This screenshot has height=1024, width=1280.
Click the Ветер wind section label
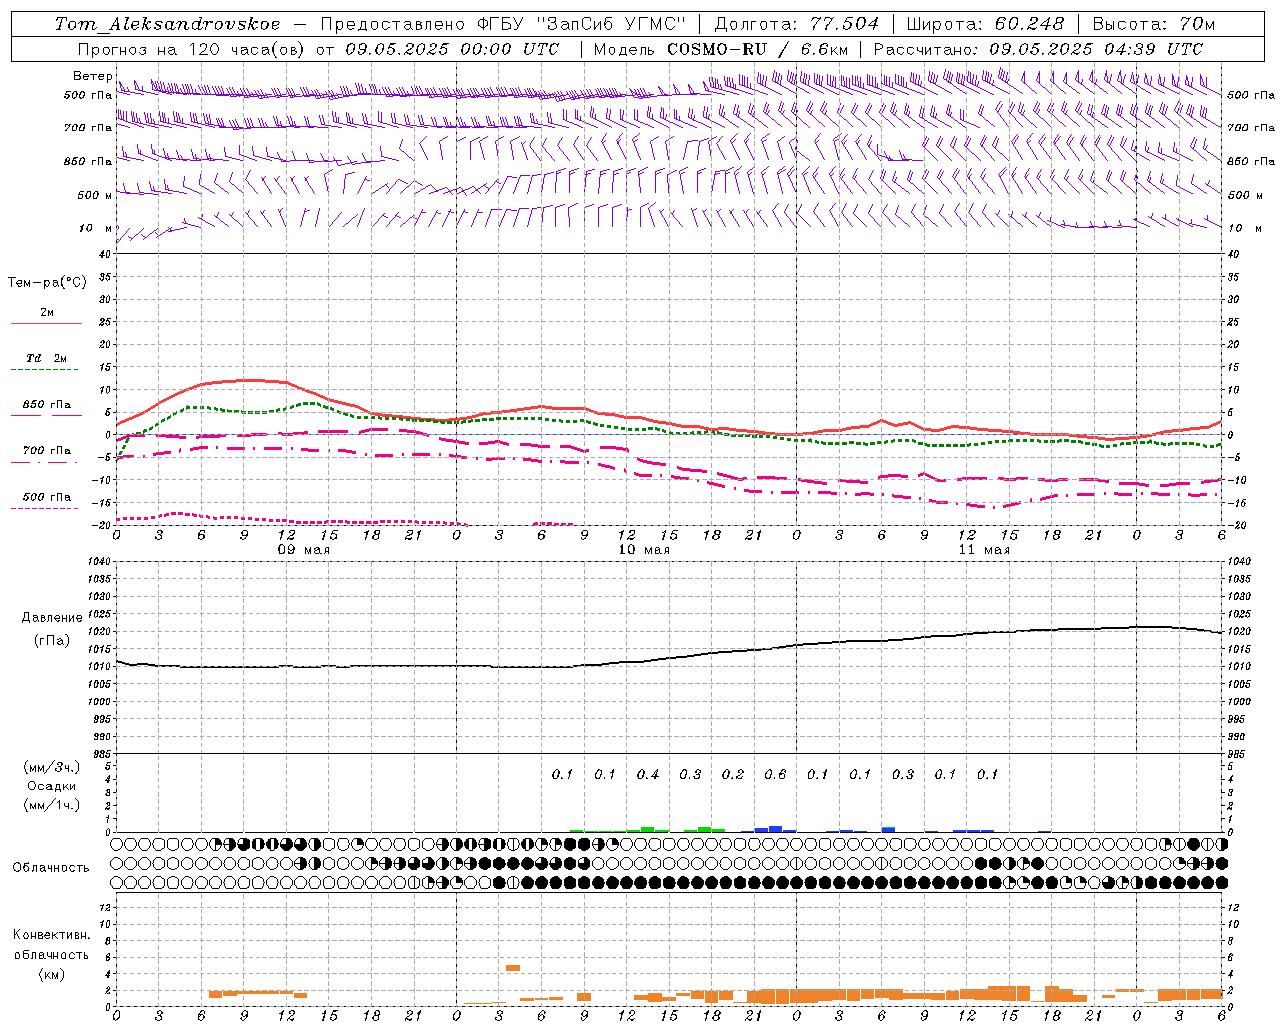pos(93,76)
